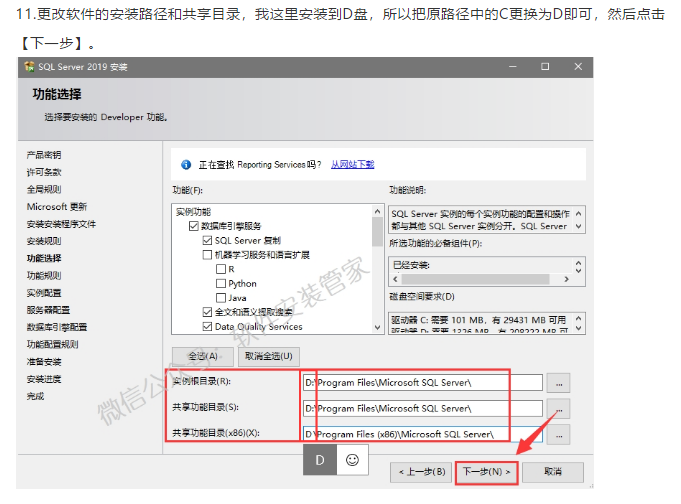The height and width of the screenshot is (504, 681).
Task: Select 功能规则 step in sidebar
Action: click(44, 275)
